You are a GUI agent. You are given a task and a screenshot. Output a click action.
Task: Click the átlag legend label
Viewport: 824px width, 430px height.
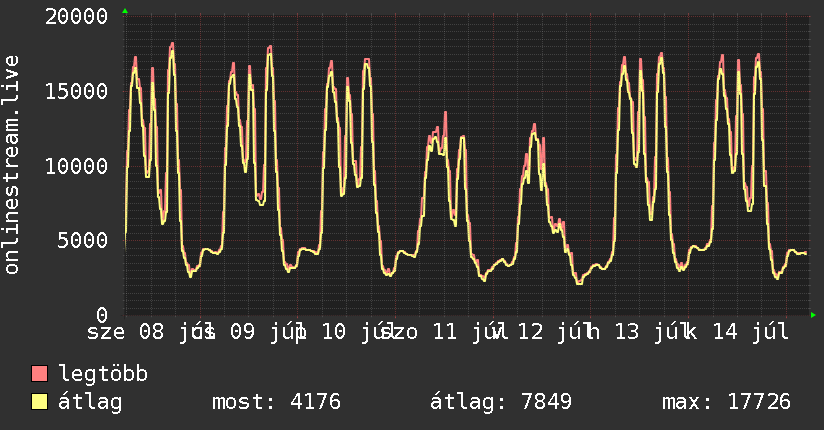pyautogui.click(x=90, y=402)
